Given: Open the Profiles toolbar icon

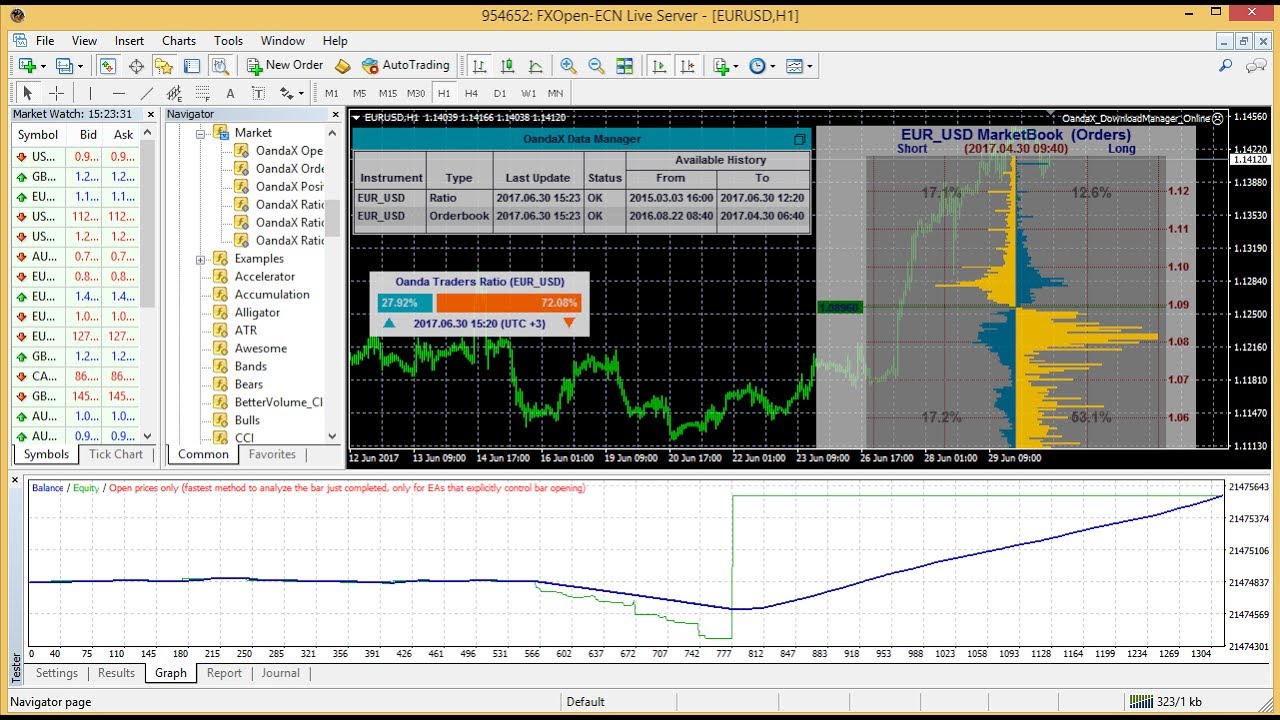Looking at the screenshot, I should coord(64,66).
